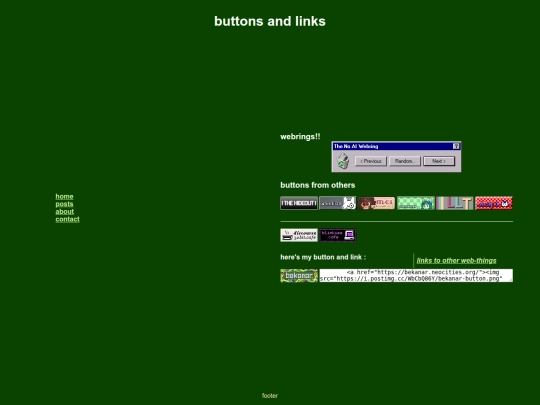540x405 pixels.
Task: Click the Random webring button
Action: pos(405,161)
